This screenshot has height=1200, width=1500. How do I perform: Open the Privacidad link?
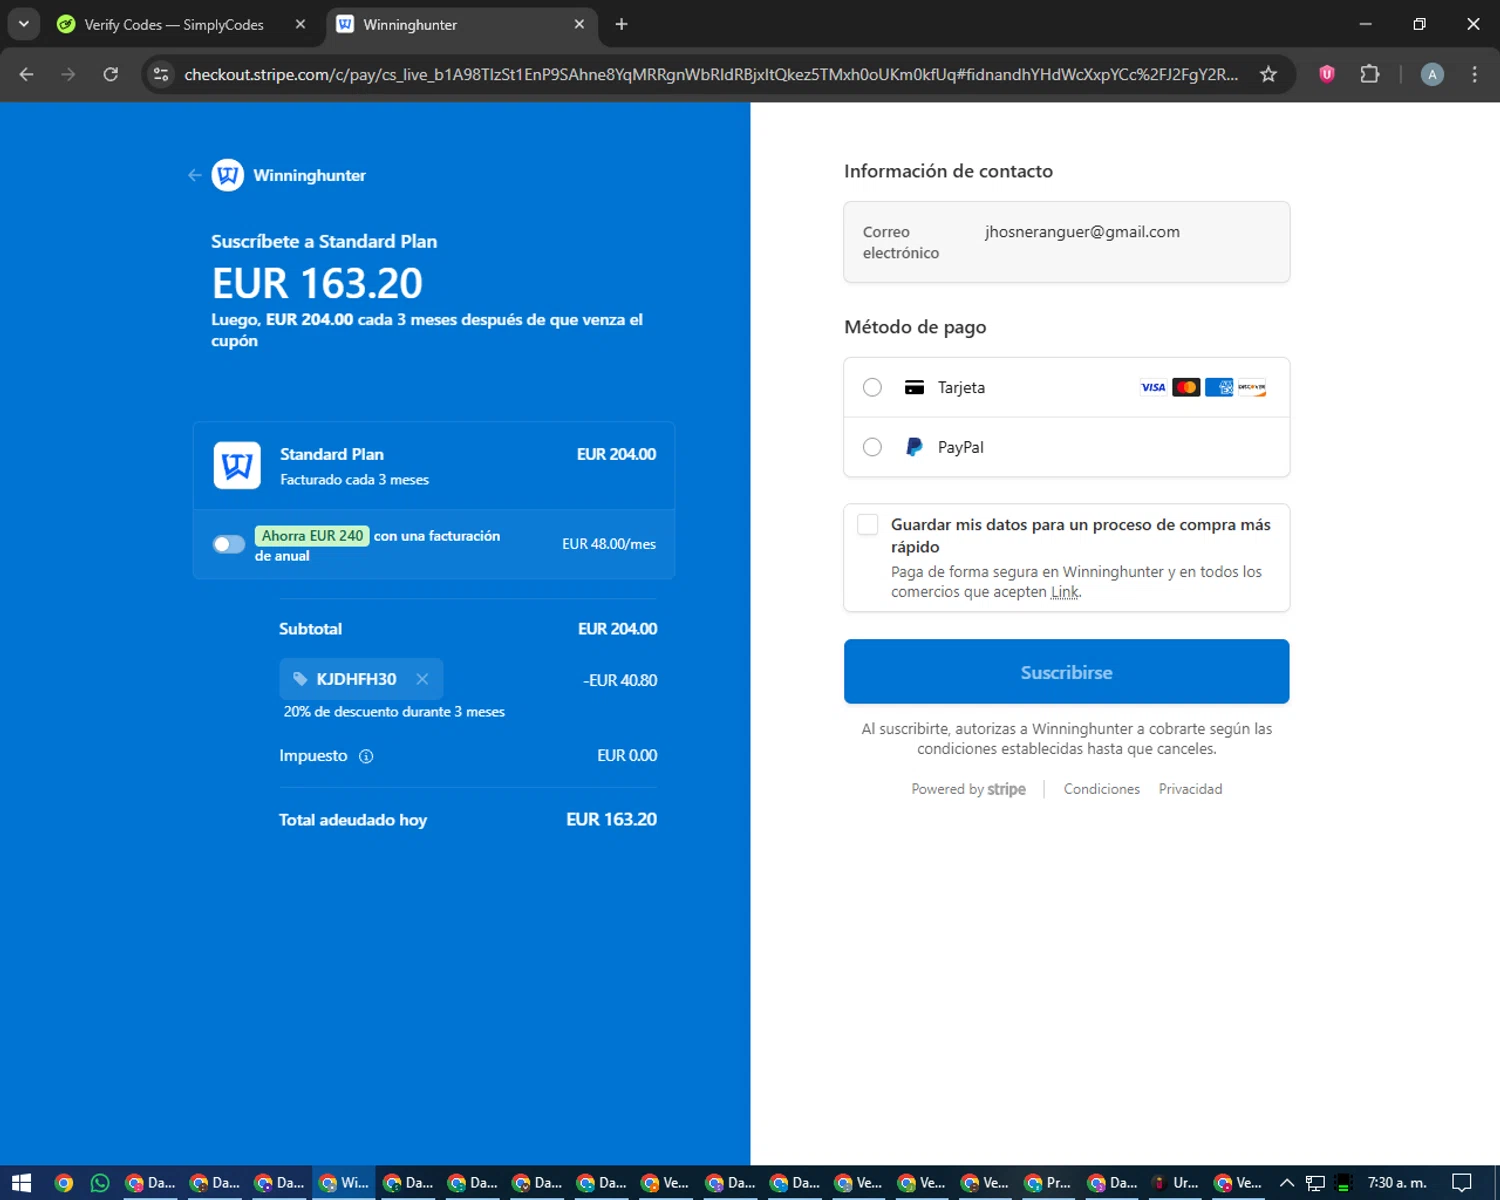[1190, 789]
